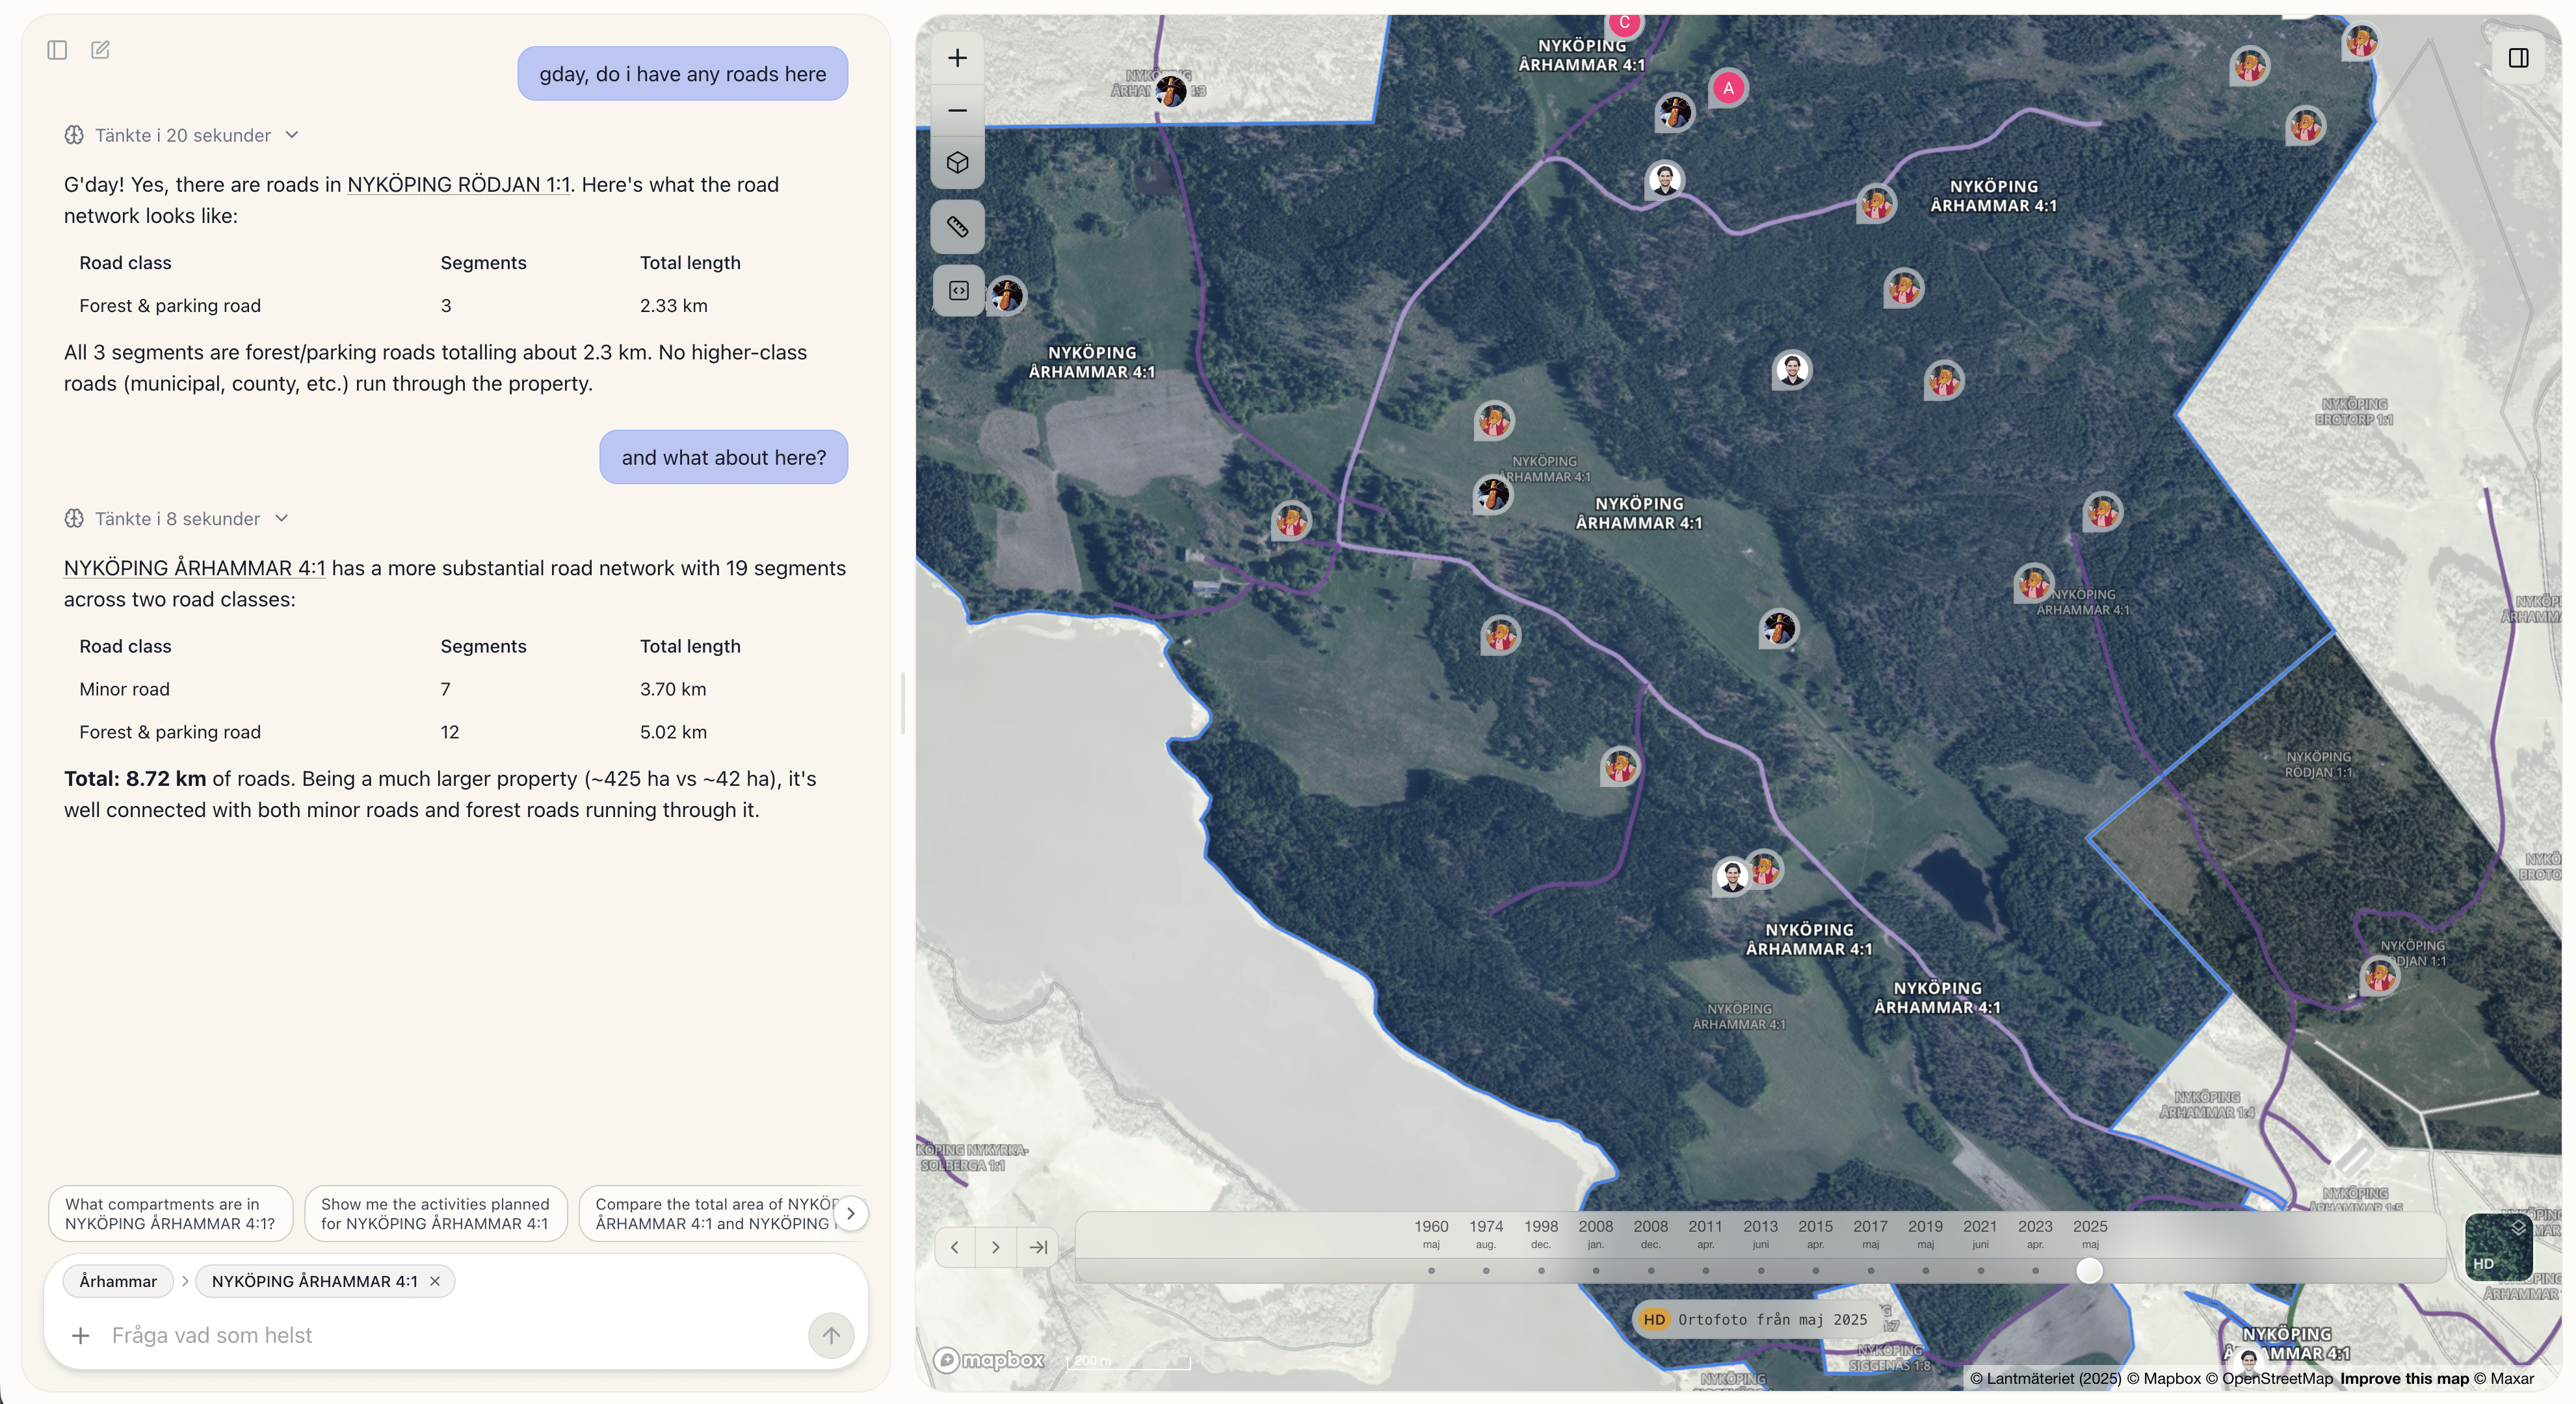Screen dimensions: 2576x1404
Task: Click the pink C marker on map
Action: point(1625,22)
